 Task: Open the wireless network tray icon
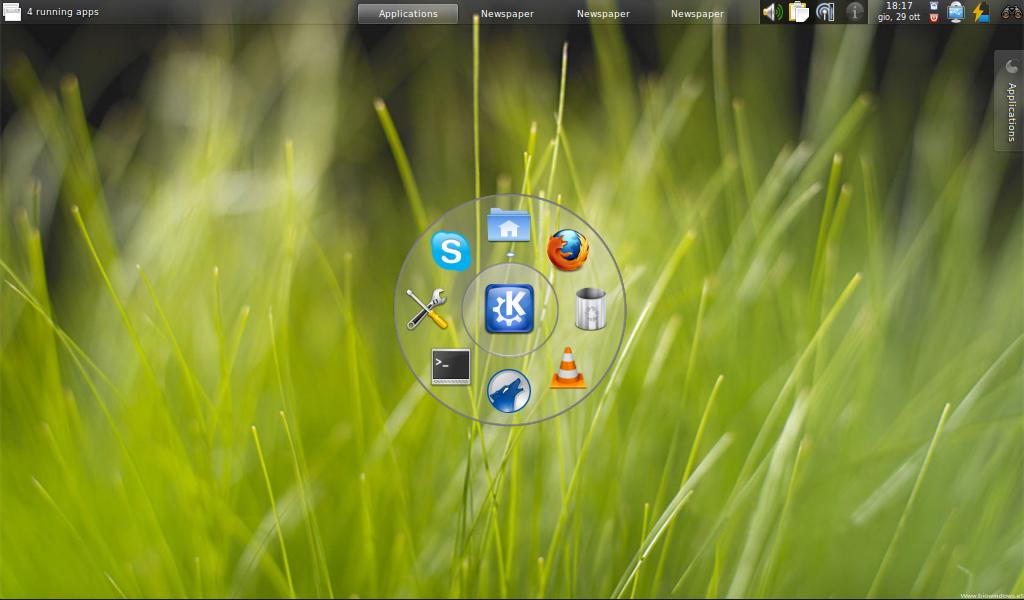pos(825,12)
